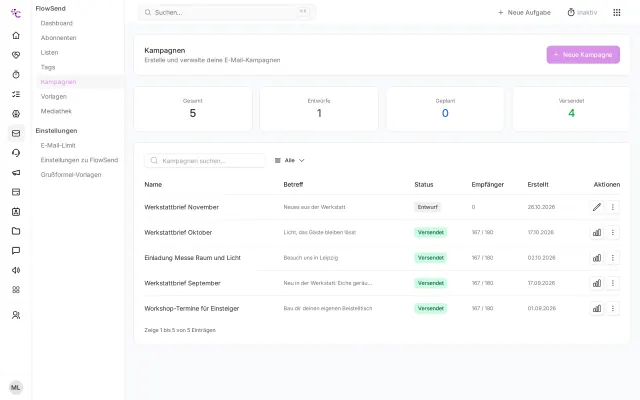Click the Gesamt 5 stats card
640x400 pixels.
193,109
